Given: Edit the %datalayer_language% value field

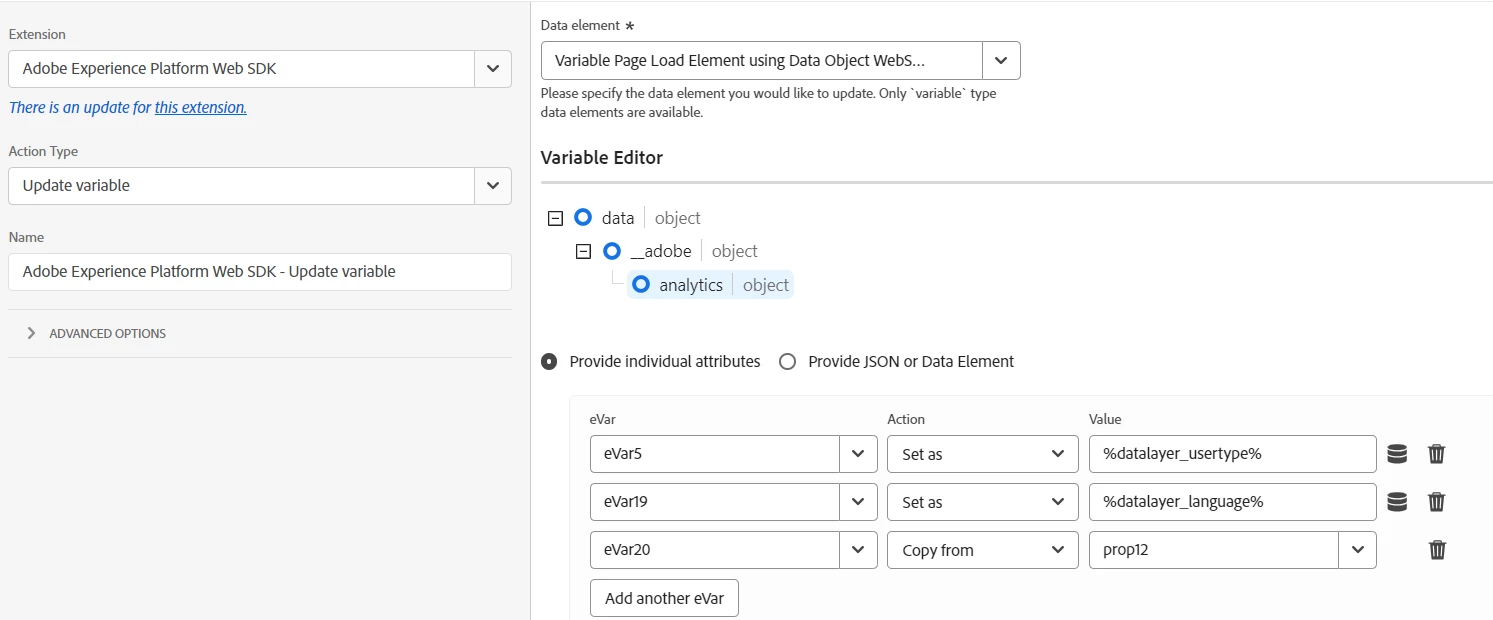Looking at the screenshot, I should coord(1233,502).
